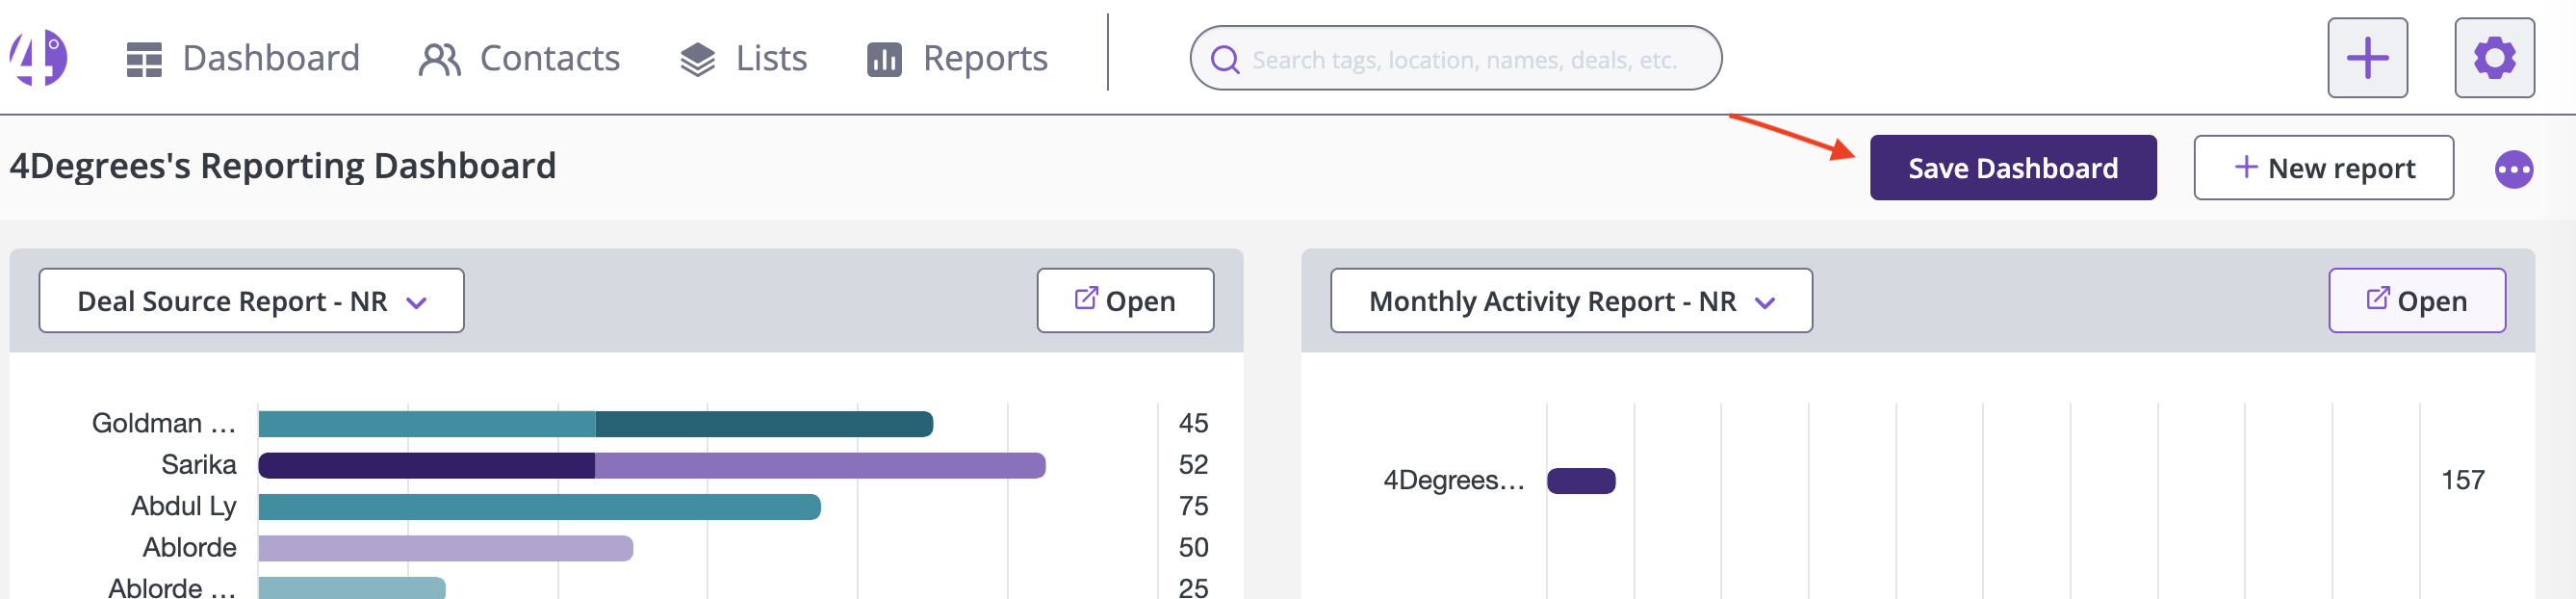Open settings via the gear icon
The image size is (2576, 599).
[x=2493, y=58]
